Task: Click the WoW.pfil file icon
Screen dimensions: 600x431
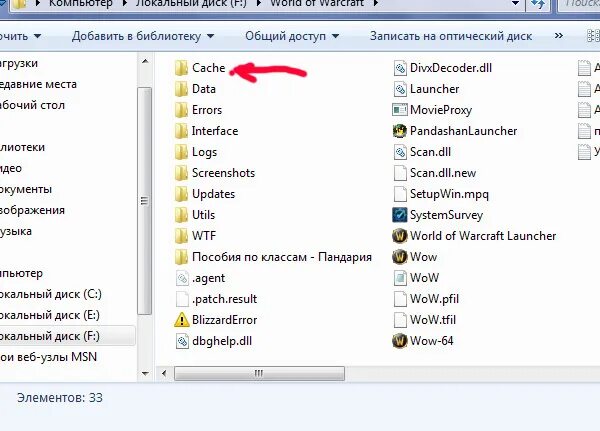Action: (x=400, y=299)
